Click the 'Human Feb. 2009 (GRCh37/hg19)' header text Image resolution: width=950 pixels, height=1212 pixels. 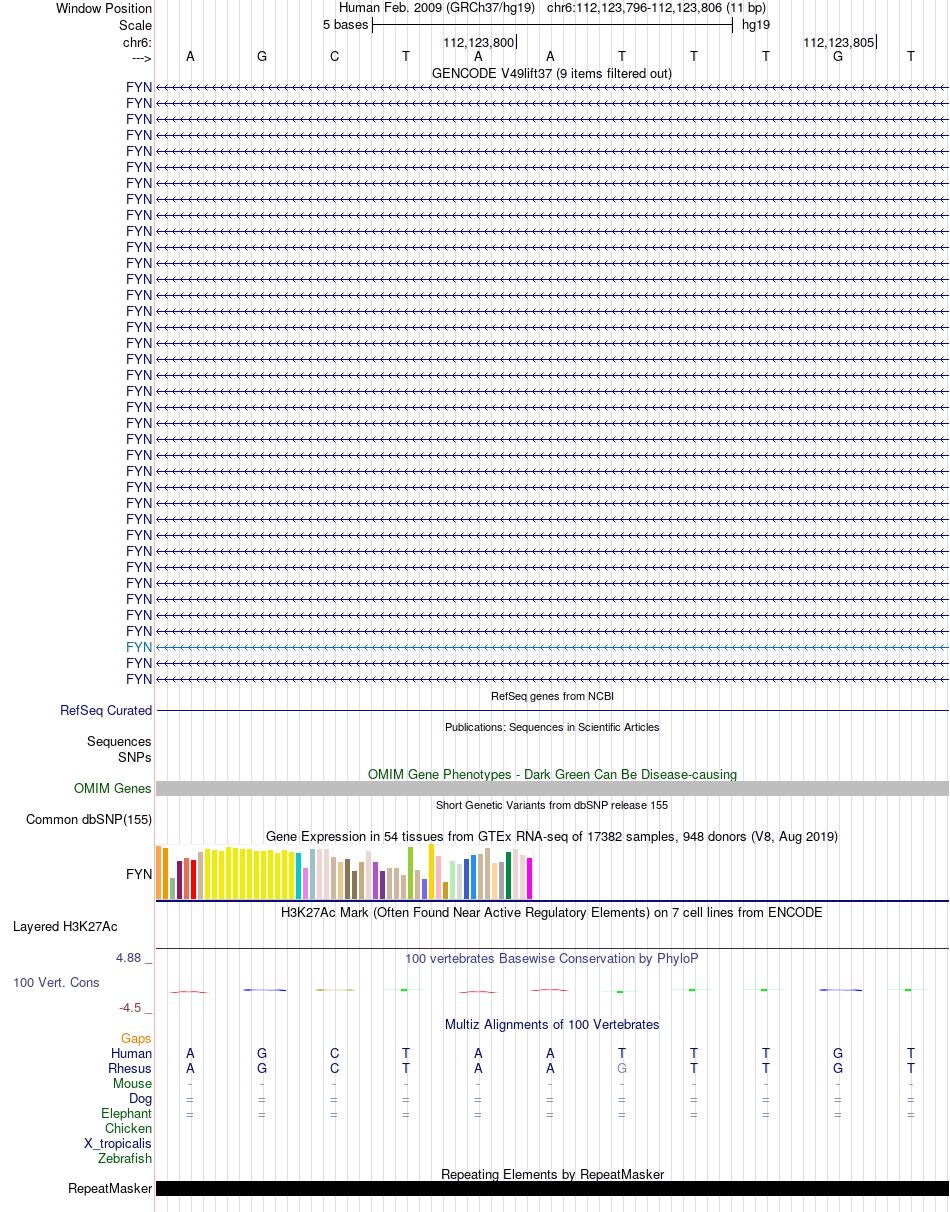[437, 8]
